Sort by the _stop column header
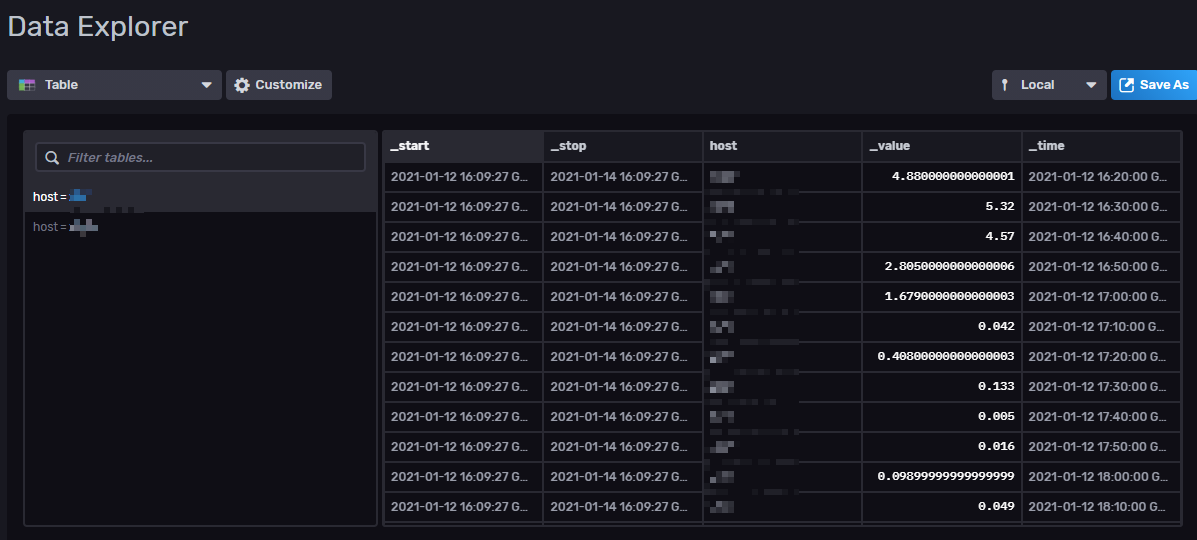Image resolution: width=1197 pixels, height=540 pixels. tap(622, 146)
